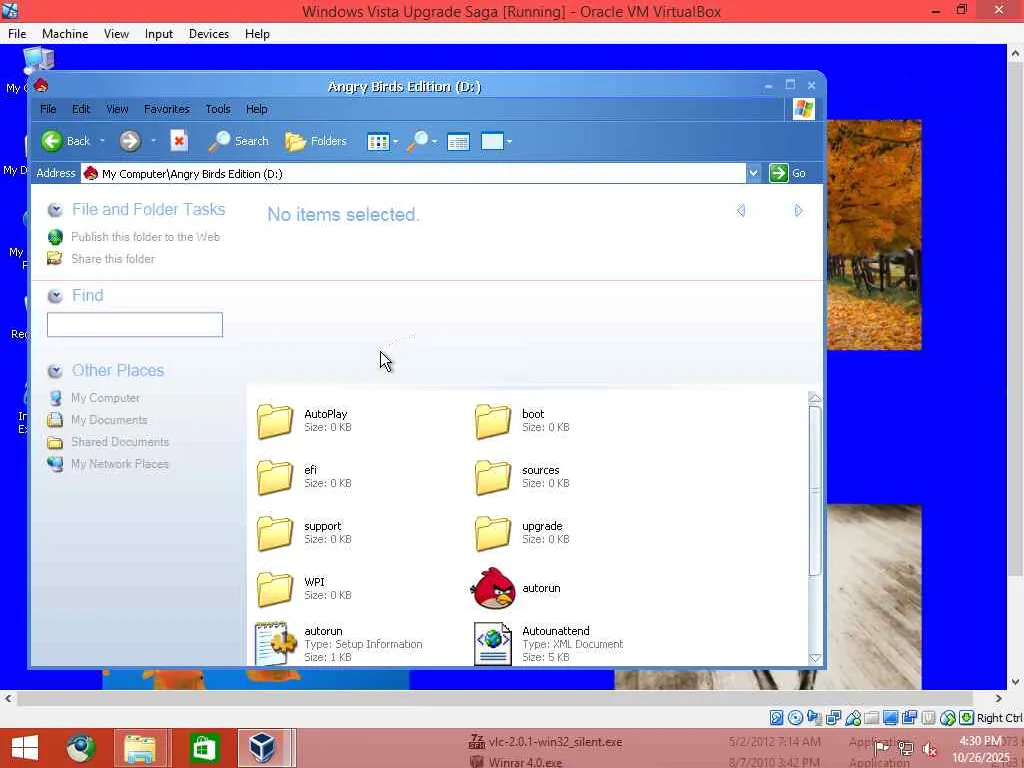Screen dimensions: 1024x768
Task: Open the VirtualBox Machine menu
Action: (x=65, y=34)
